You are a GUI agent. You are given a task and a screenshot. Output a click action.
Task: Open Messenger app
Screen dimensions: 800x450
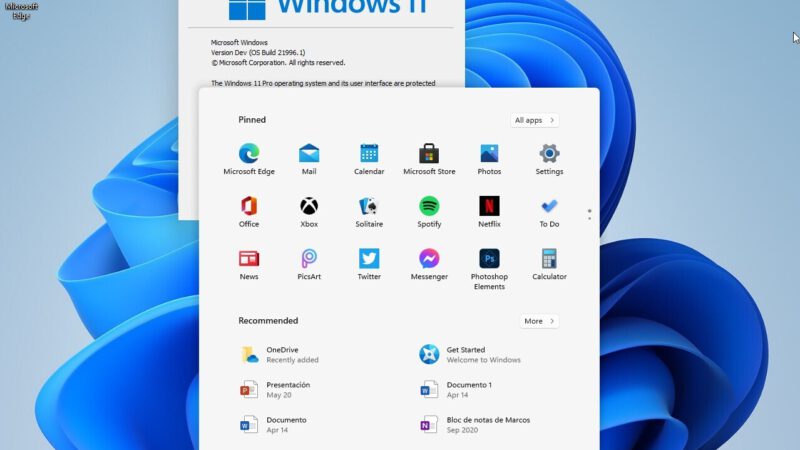429,264
